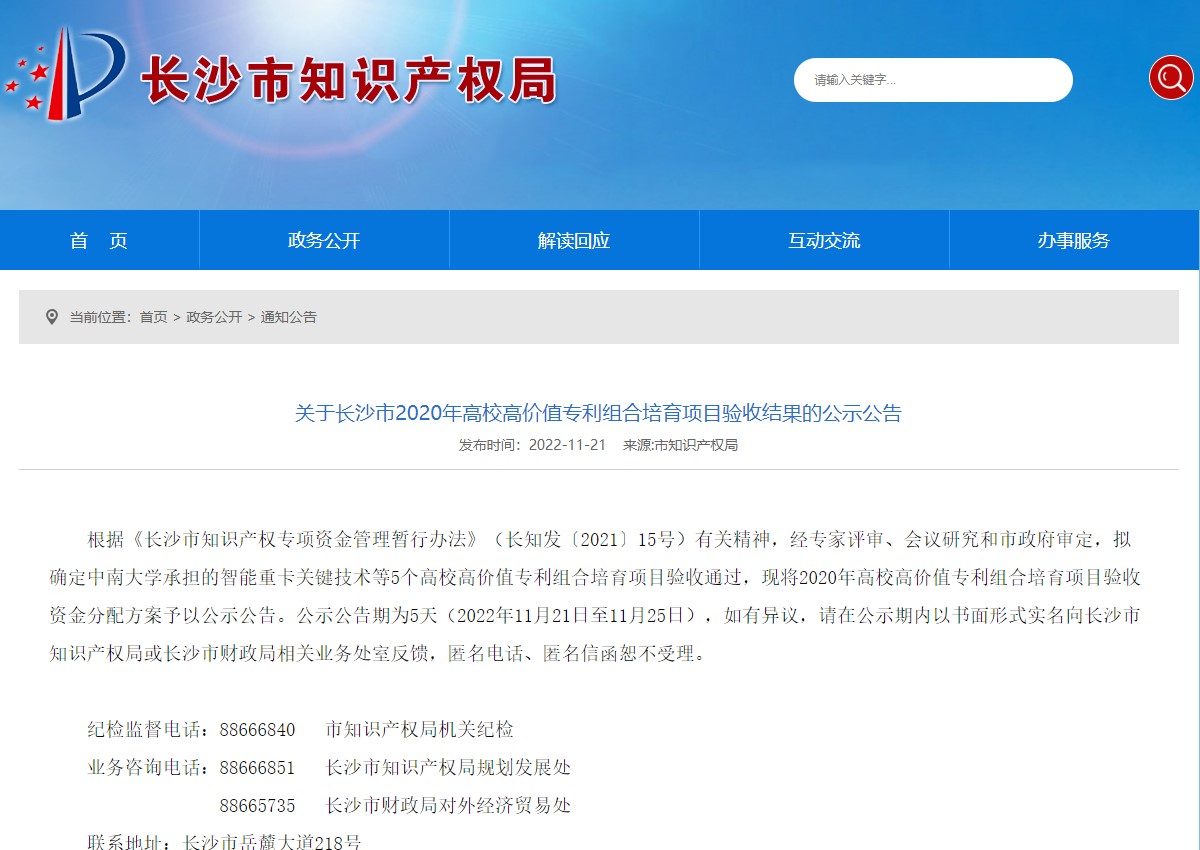This screenshot has height=850, width=1200.
Task: Click phone number 88666851
Action: (257, 768)
